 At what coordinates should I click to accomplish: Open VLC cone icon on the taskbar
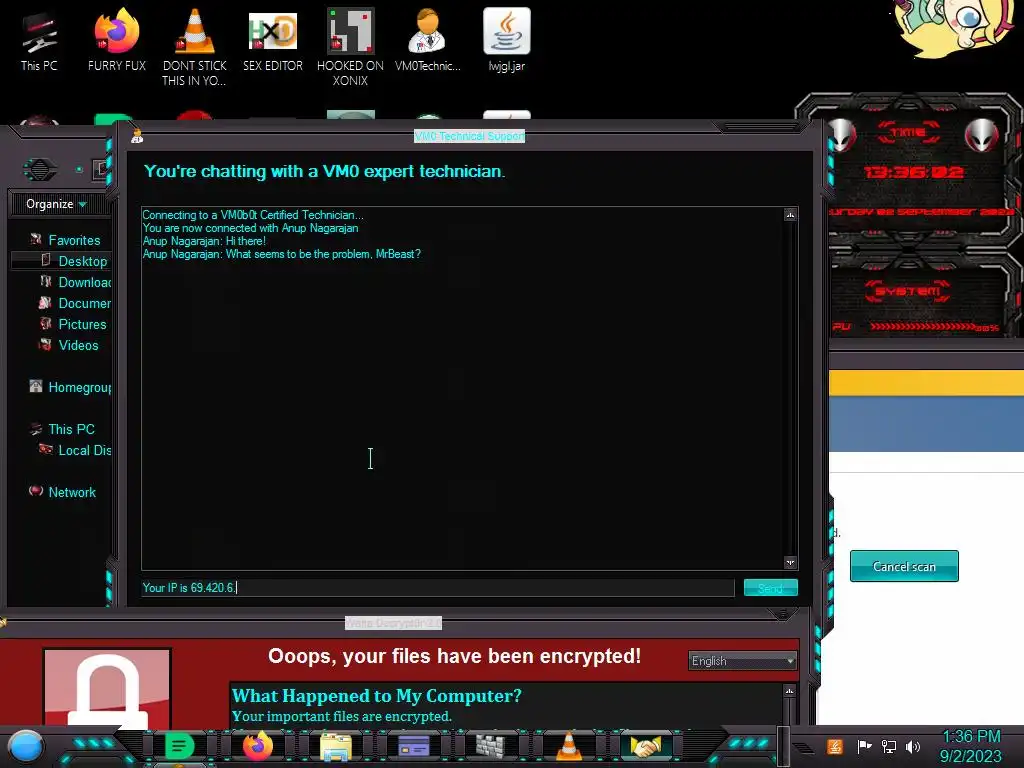568,746
